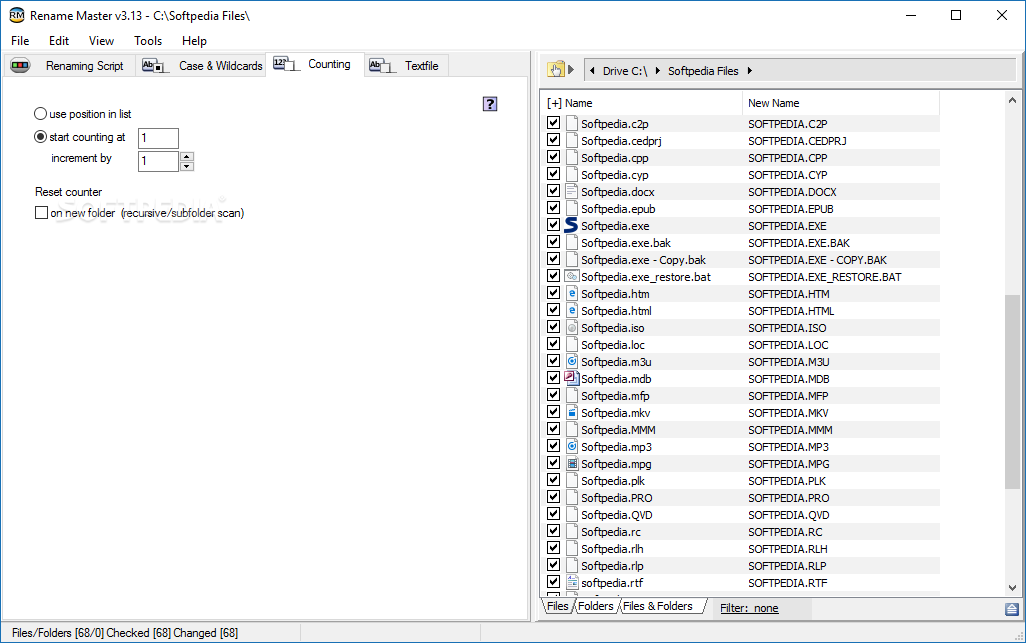Click the Drive C:\ breadcrumb

625,71
